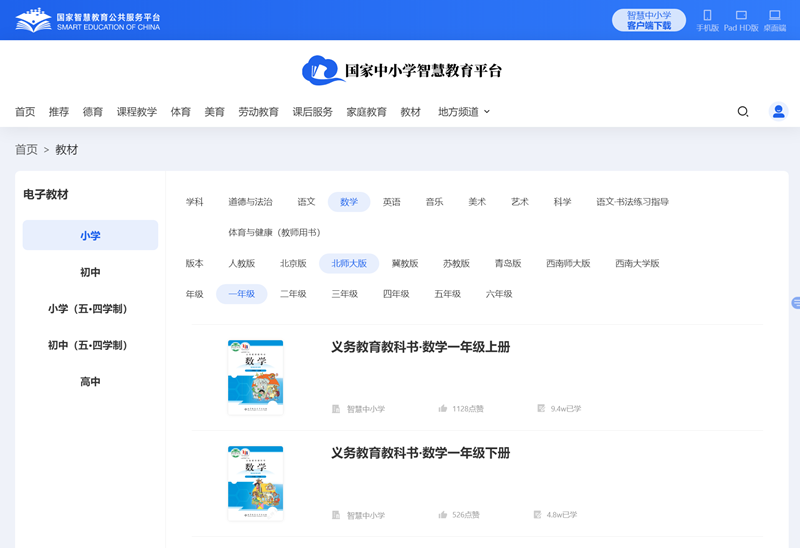Filter subject by 艺术

(x=520, y=202)
